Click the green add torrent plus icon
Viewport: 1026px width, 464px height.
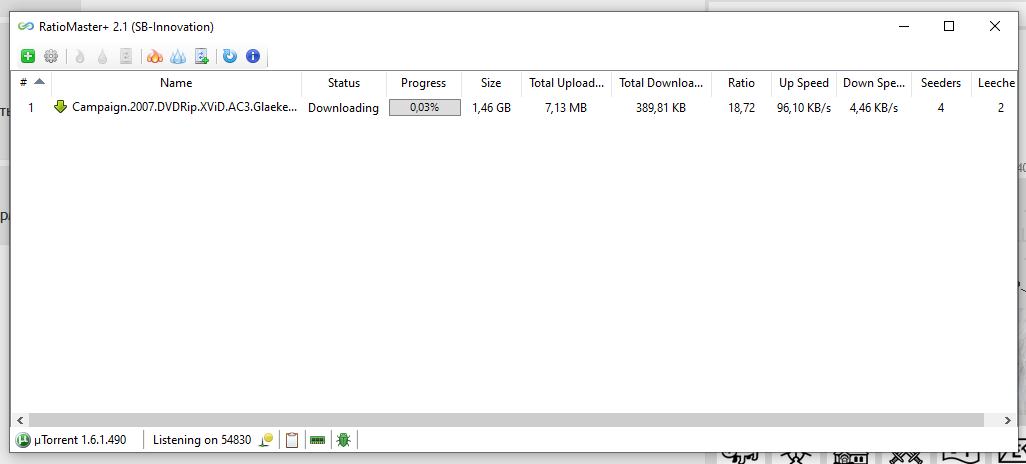click(27, 56)
